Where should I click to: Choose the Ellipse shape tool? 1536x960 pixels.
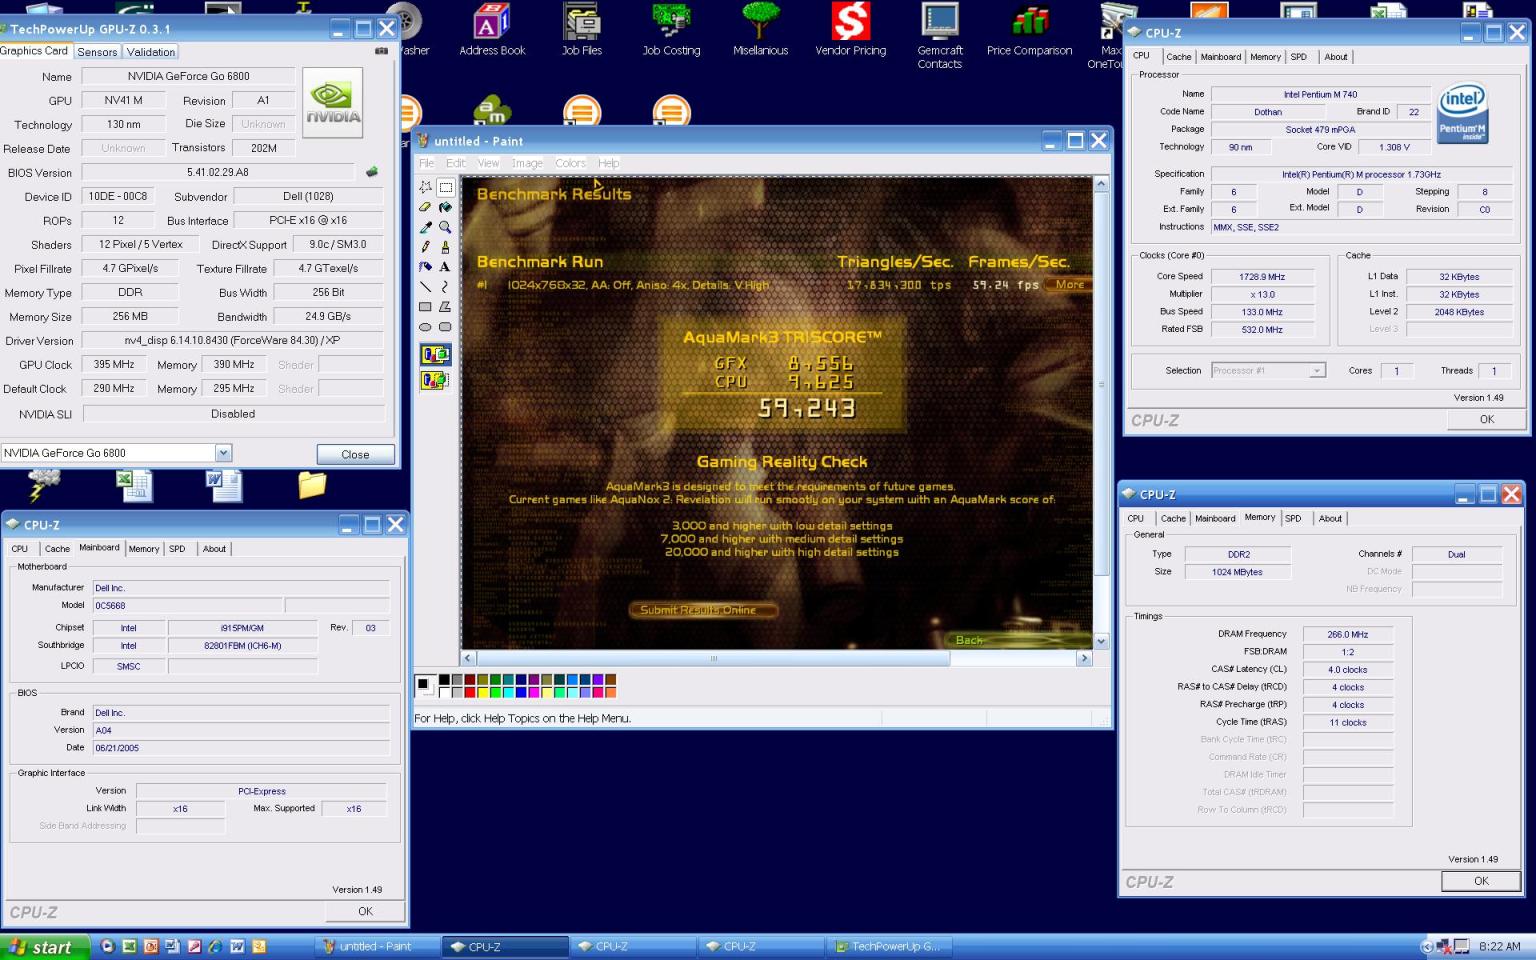(425, 326)
